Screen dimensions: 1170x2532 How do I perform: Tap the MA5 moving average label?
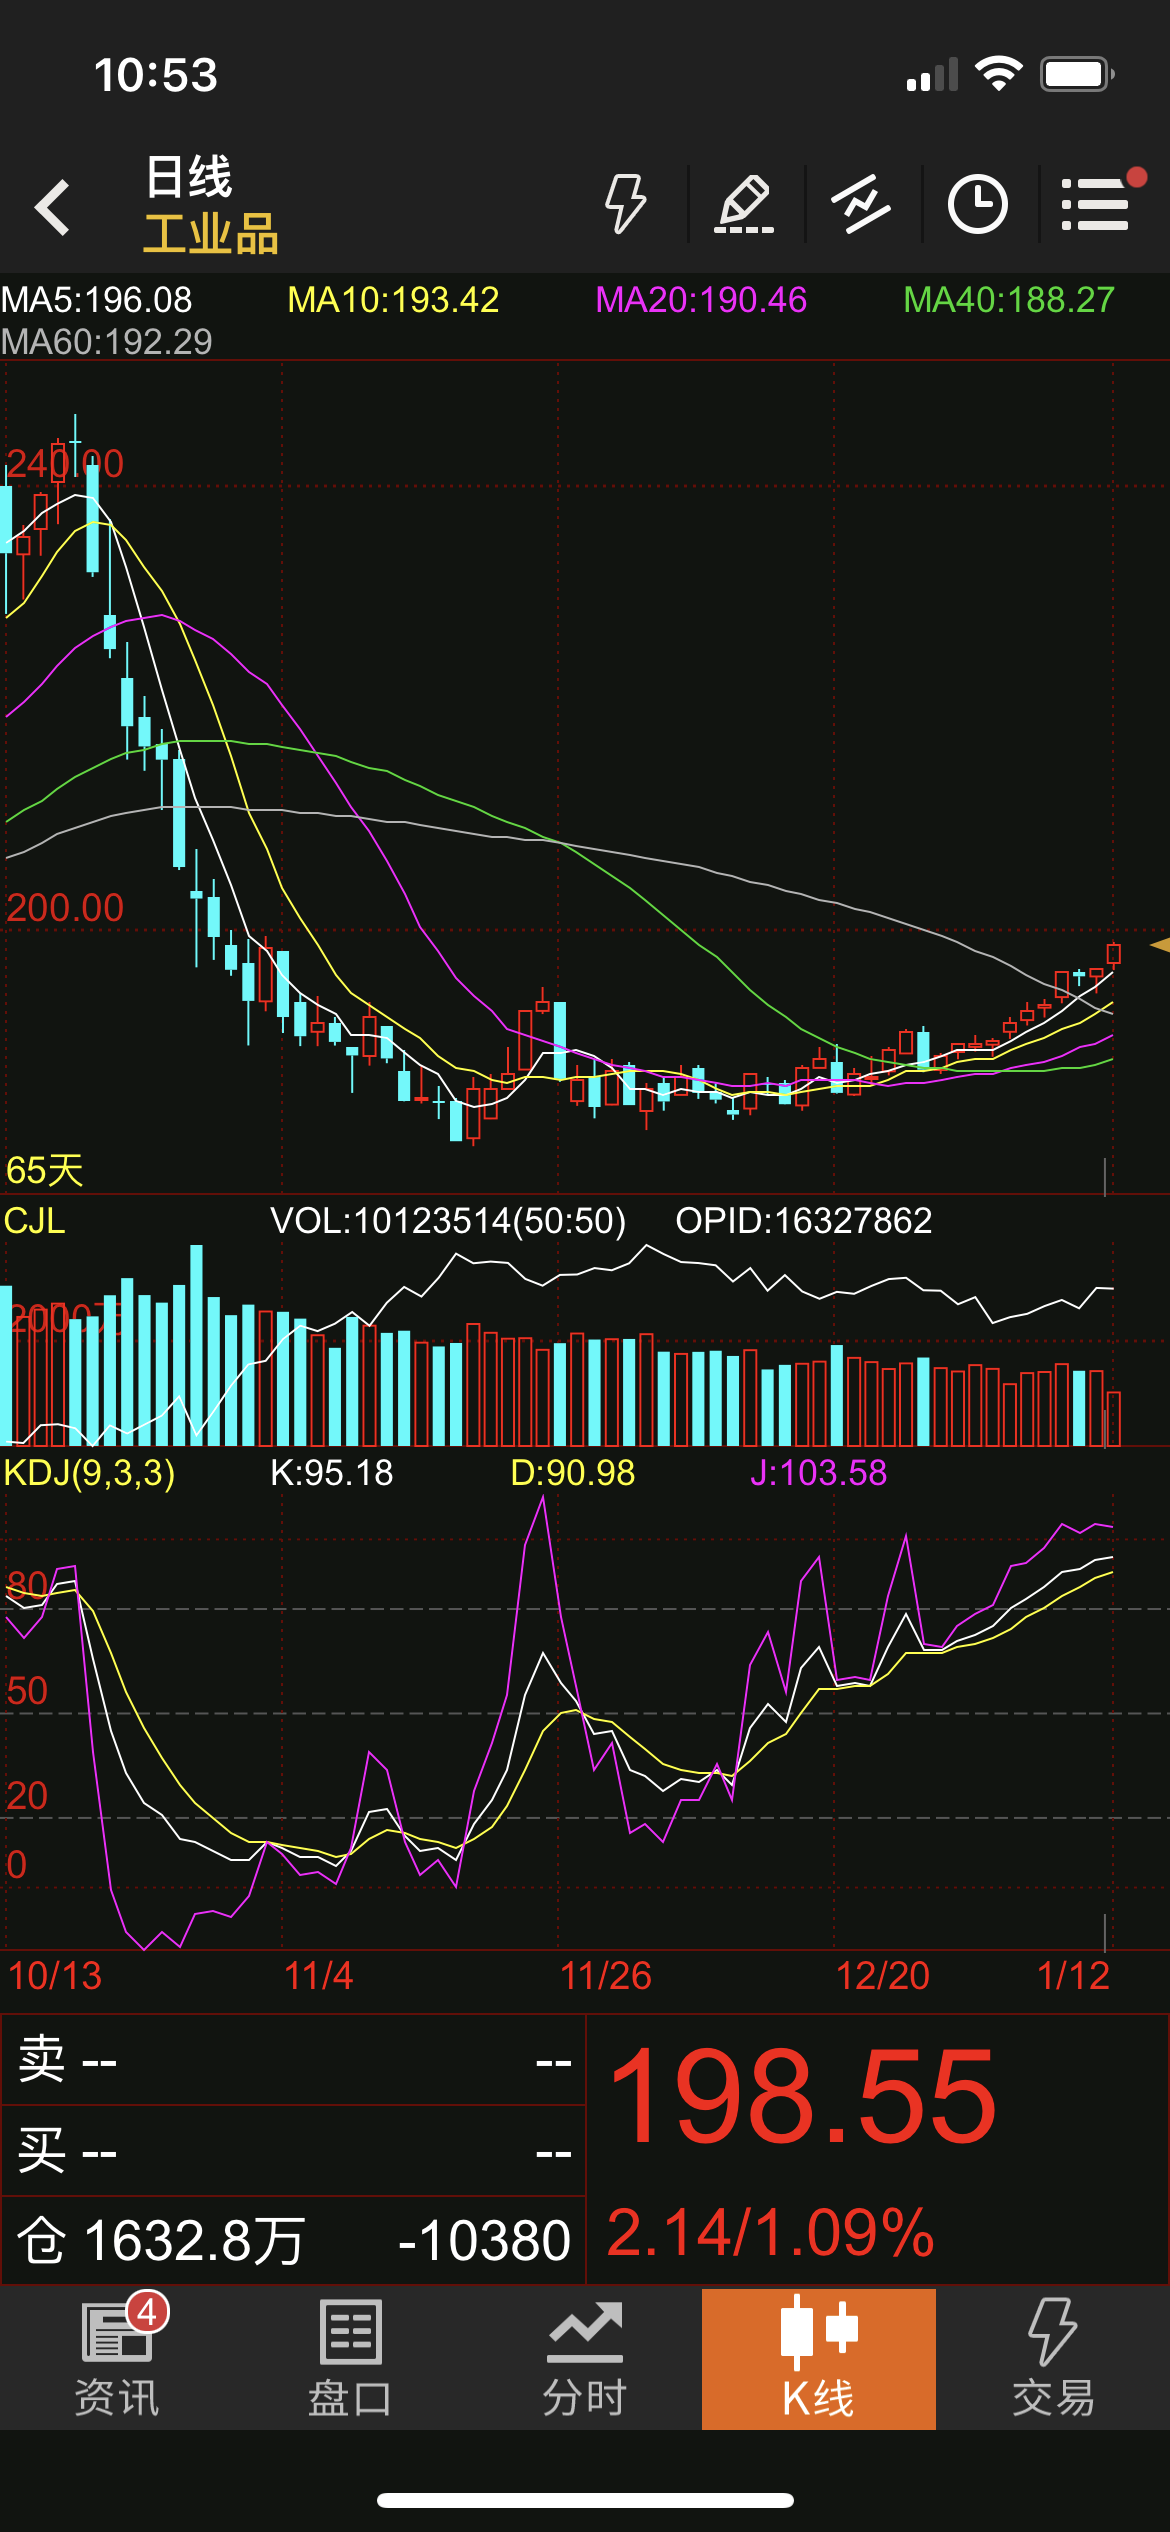97,300
